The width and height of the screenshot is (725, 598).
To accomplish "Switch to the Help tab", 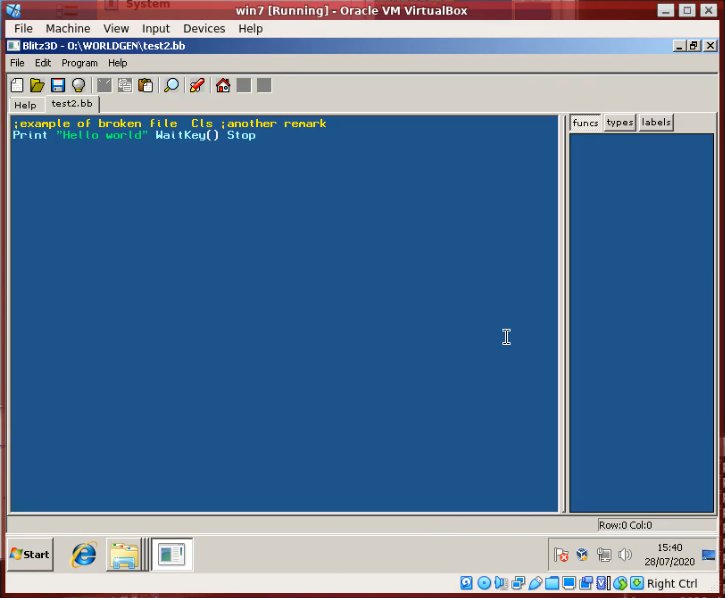I will 25,105.
